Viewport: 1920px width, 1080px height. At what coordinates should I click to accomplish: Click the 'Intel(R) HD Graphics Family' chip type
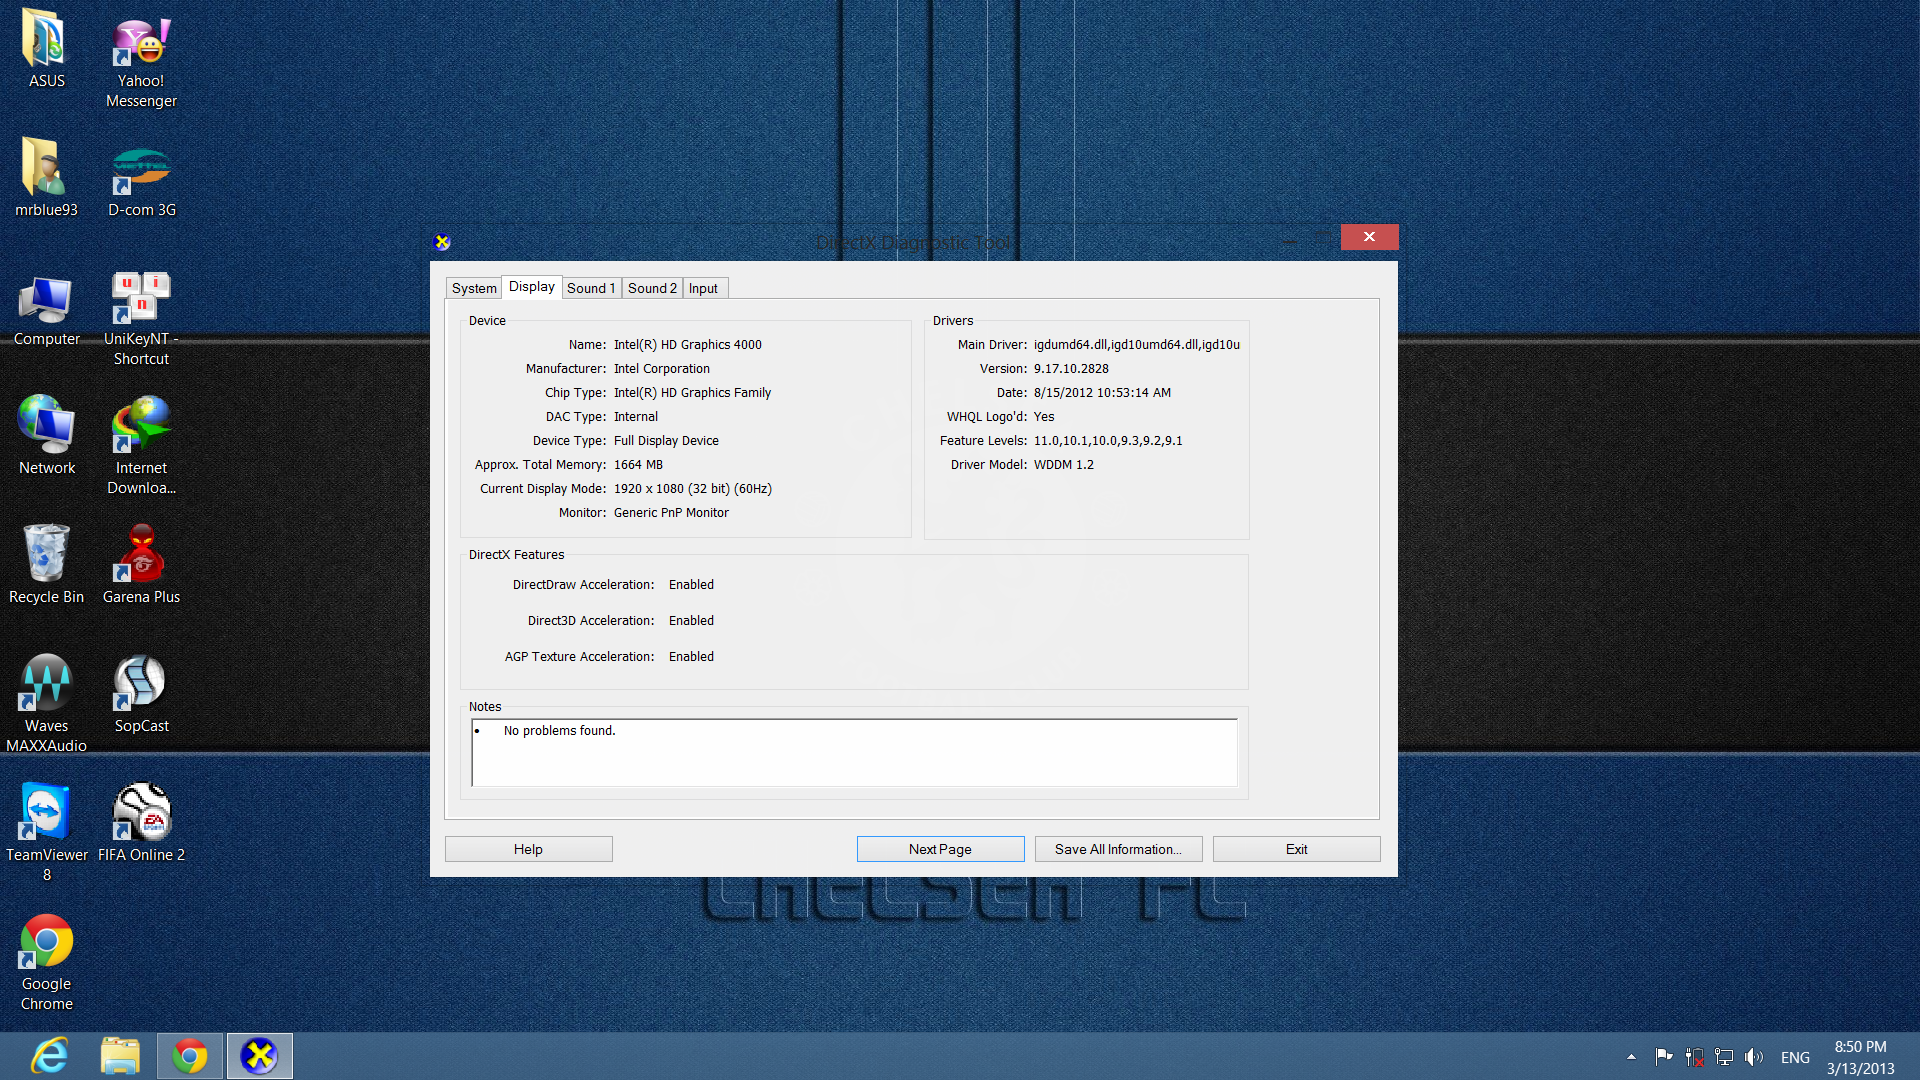(x=692, y=393)
